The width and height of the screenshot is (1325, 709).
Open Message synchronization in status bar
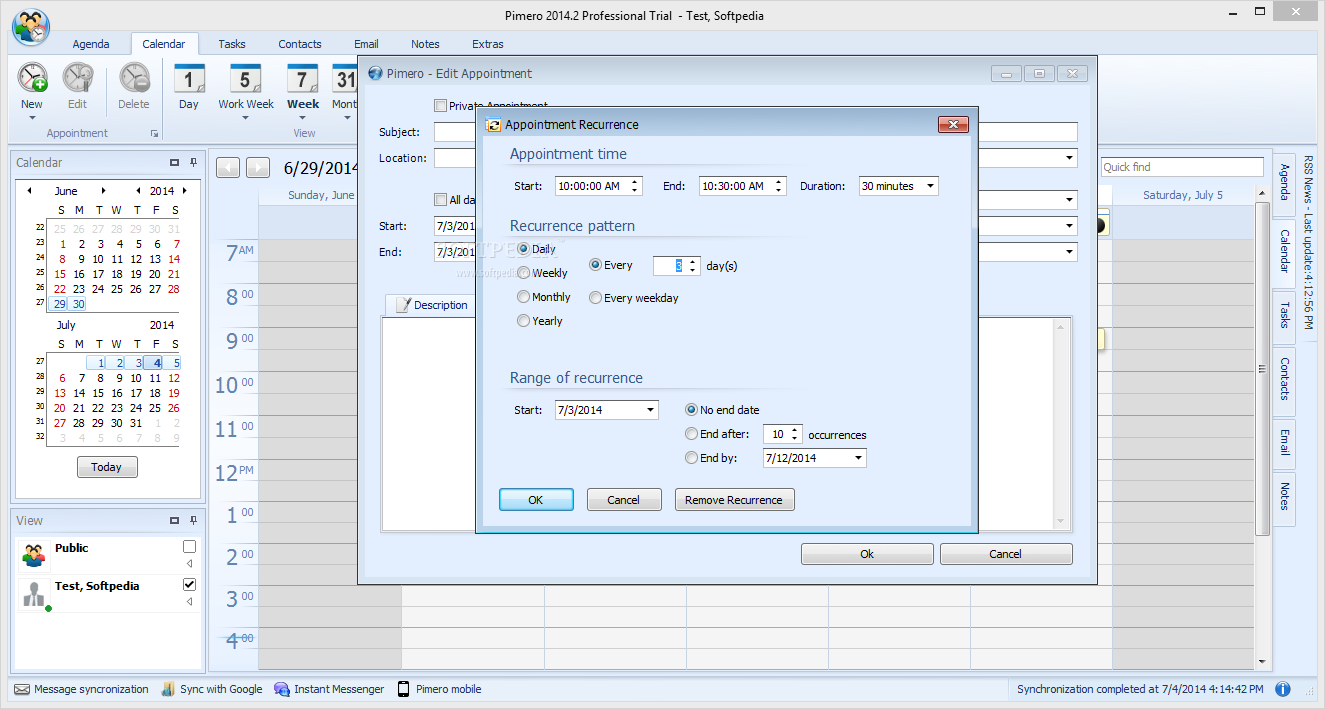click(x=81, y=689)
